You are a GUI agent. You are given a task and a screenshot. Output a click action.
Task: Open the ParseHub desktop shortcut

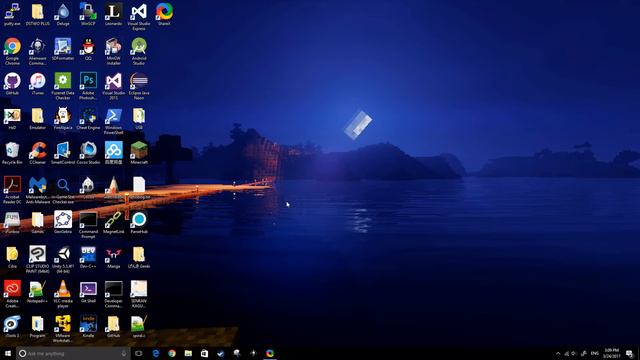[139, 223]
